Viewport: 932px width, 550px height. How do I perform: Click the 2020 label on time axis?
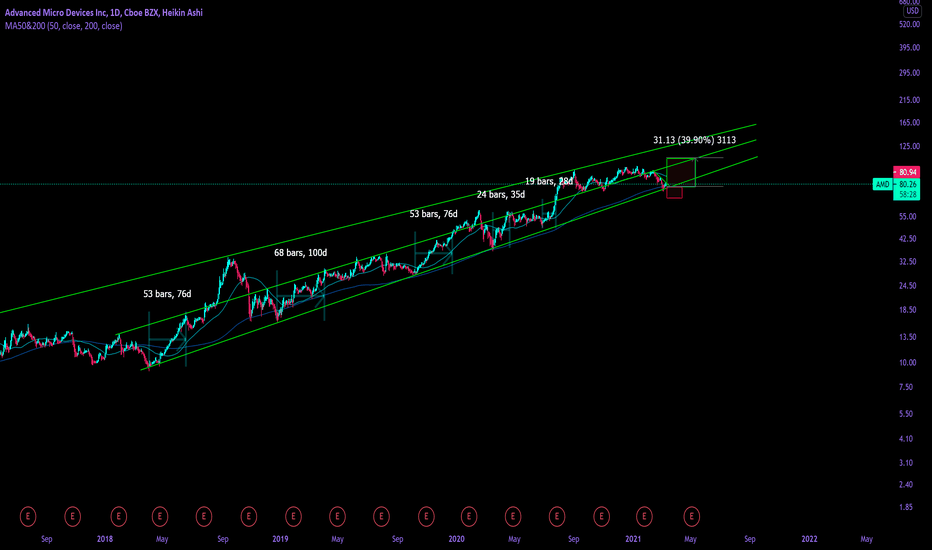click(456, 539)
